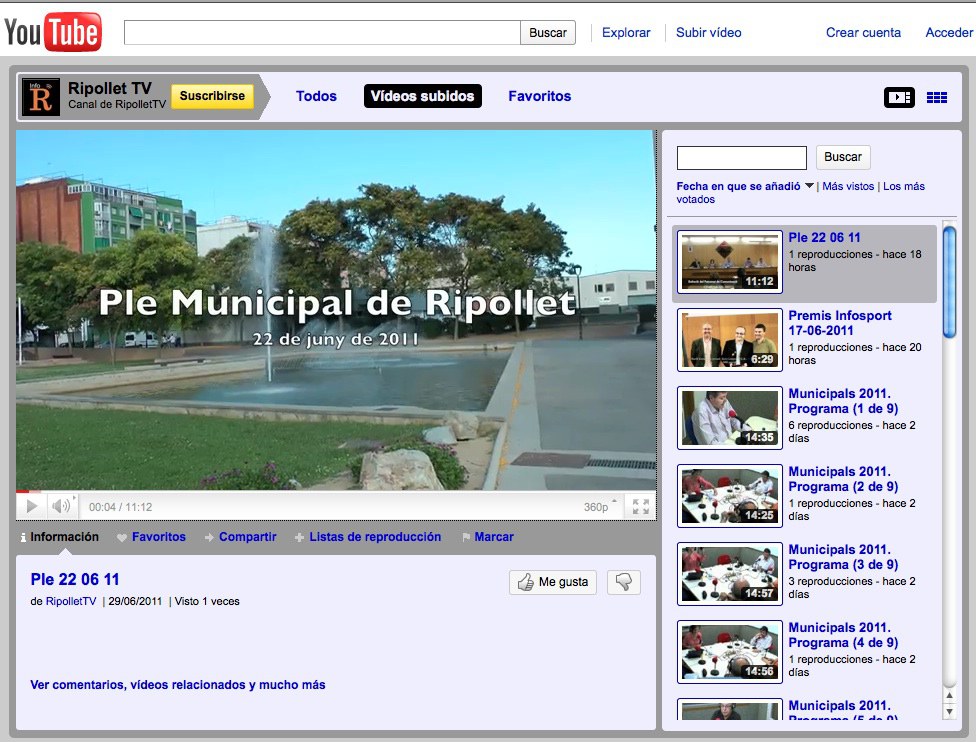Switch to grid view layout icon
The width and height of the screenshot is (976, 742).
click(x=936, y=97)
